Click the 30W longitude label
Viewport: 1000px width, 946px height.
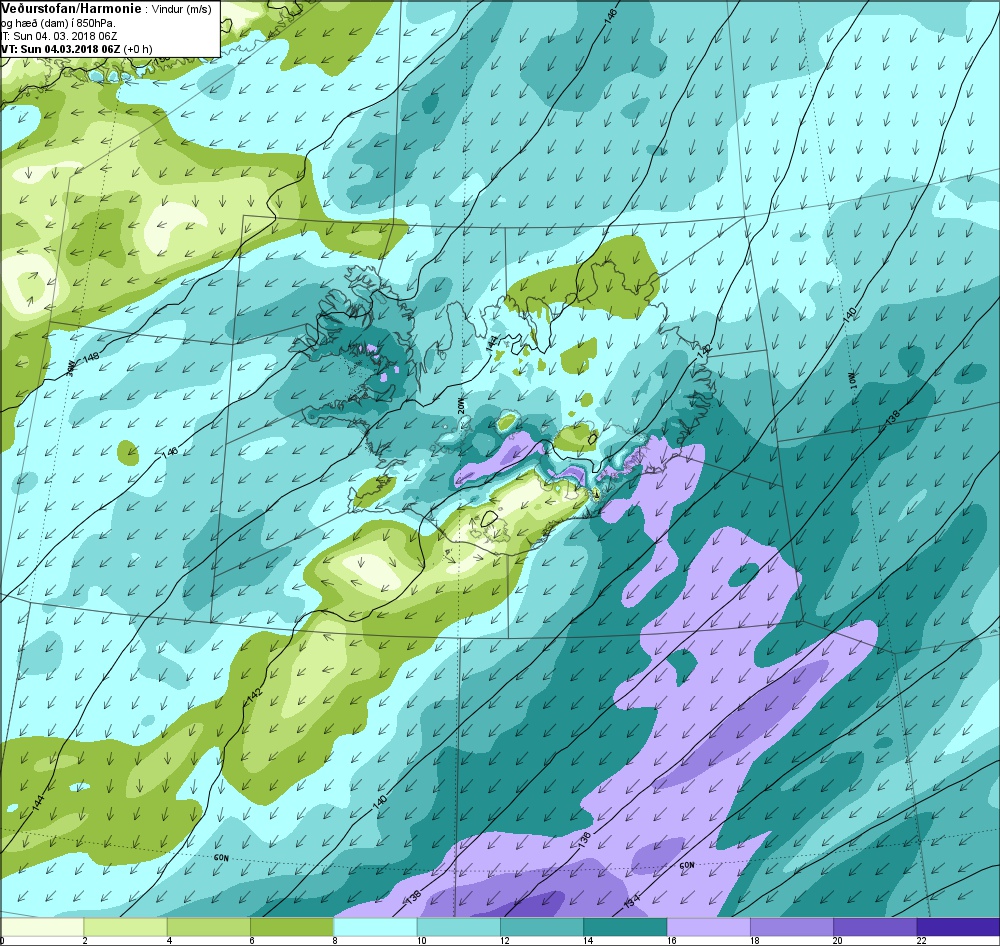point(73,367)
